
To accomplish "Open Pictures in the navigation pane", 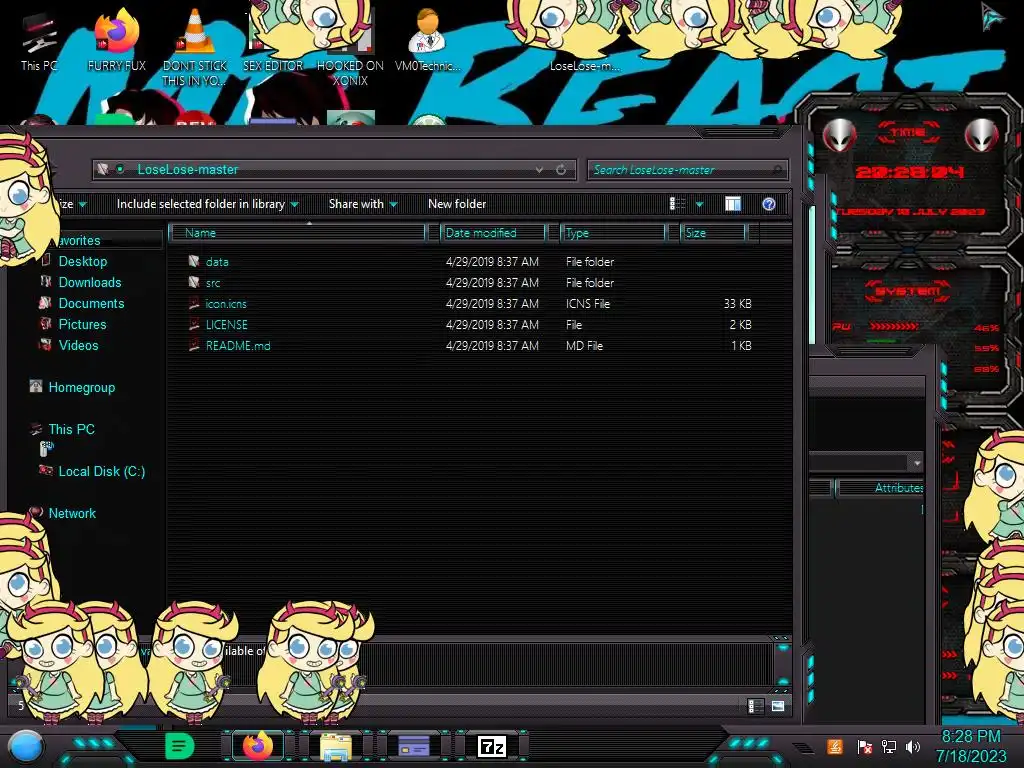I will tap(82, 324).
